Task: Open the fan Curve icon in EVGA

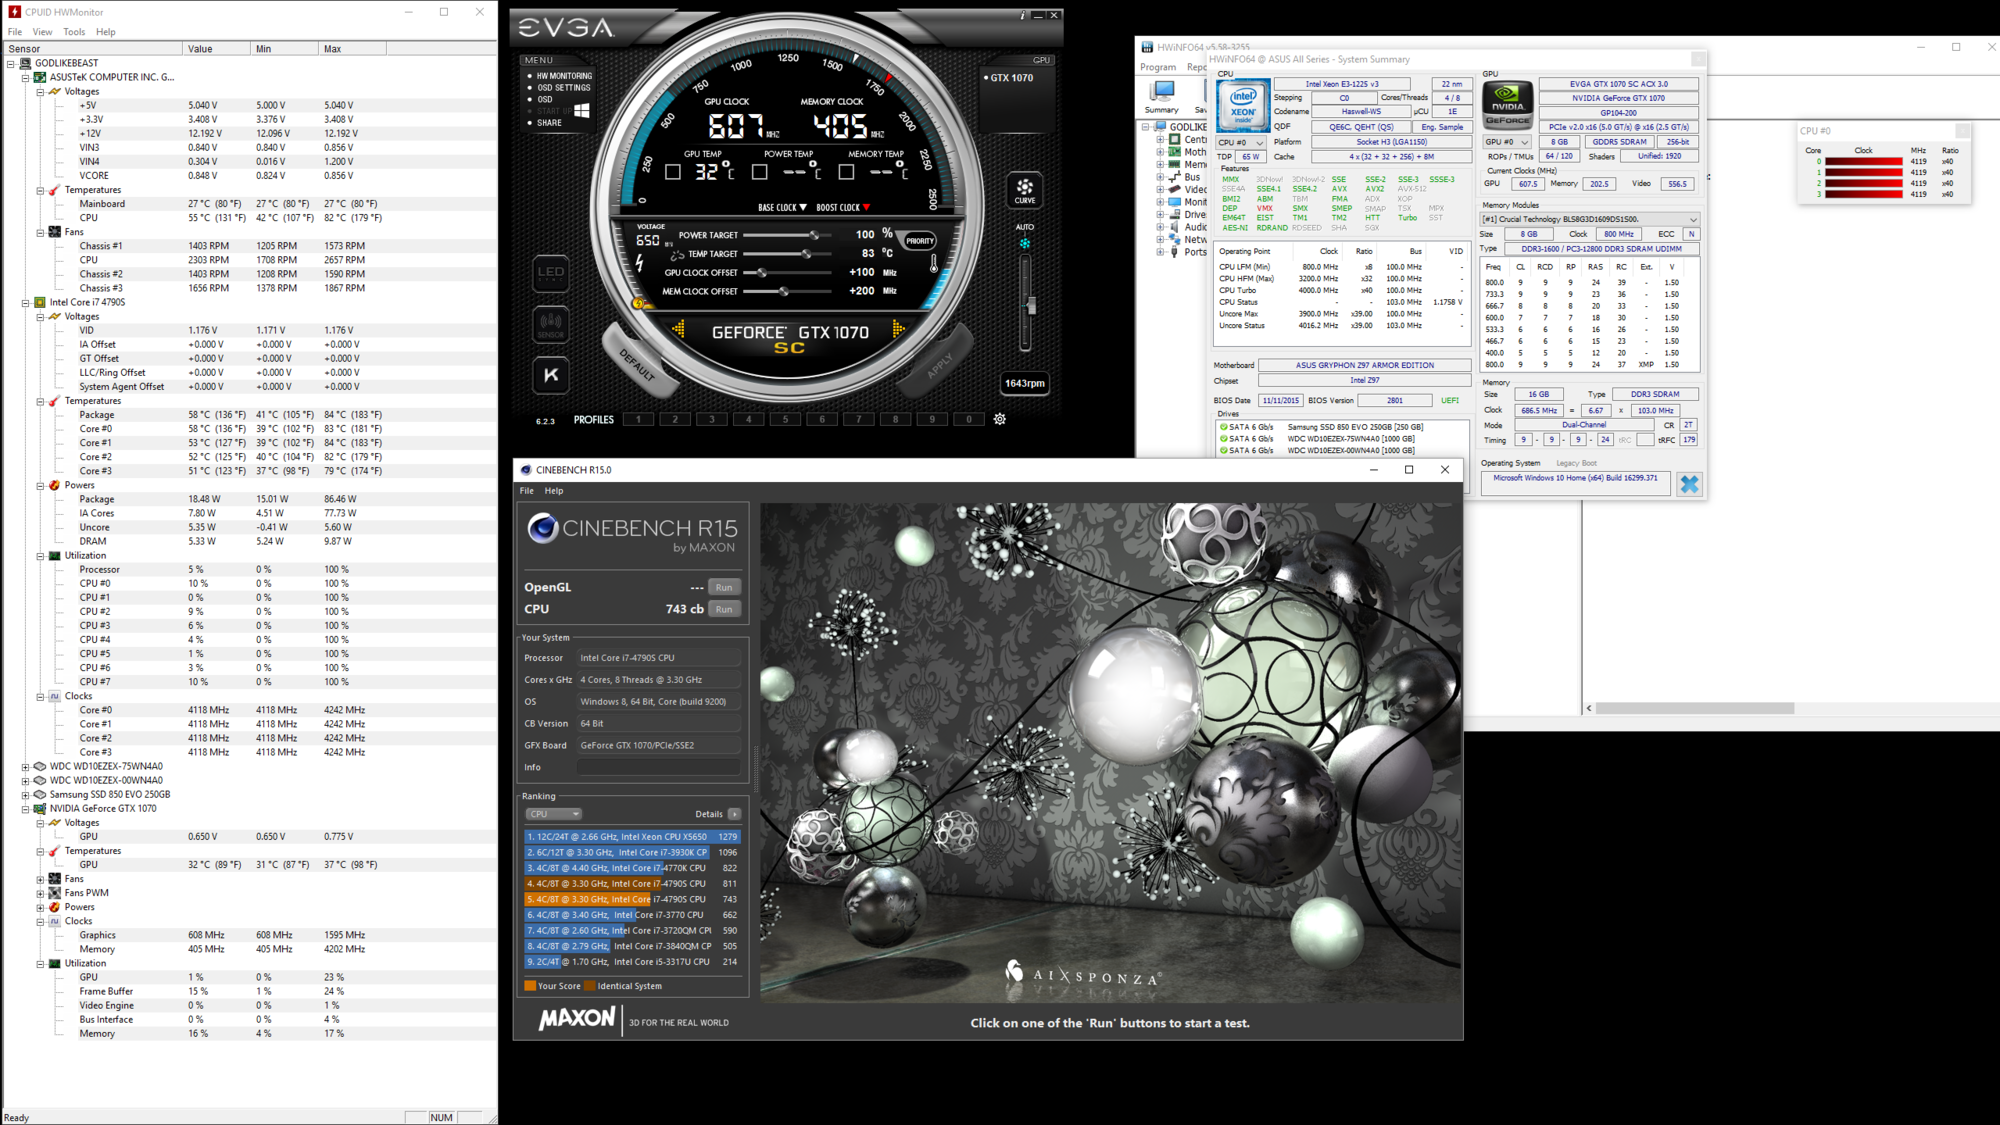Action: [1025, 189]
